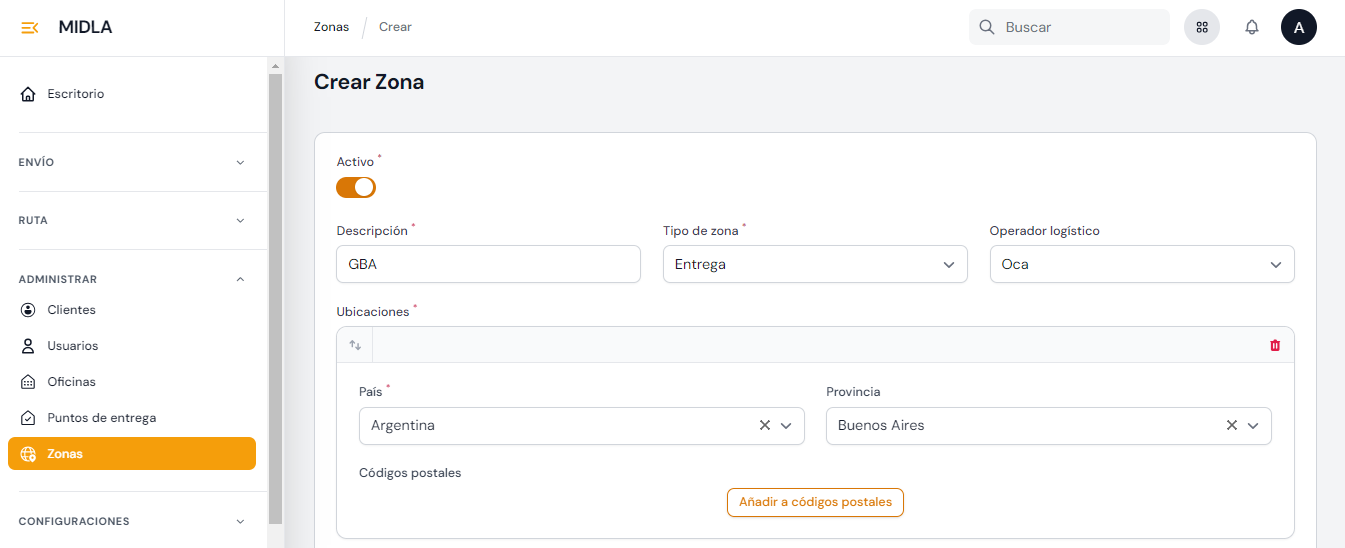This screenshot has height=548, width=1345.
Task: Open the apps grid icon
Action: pos(1202,28)
